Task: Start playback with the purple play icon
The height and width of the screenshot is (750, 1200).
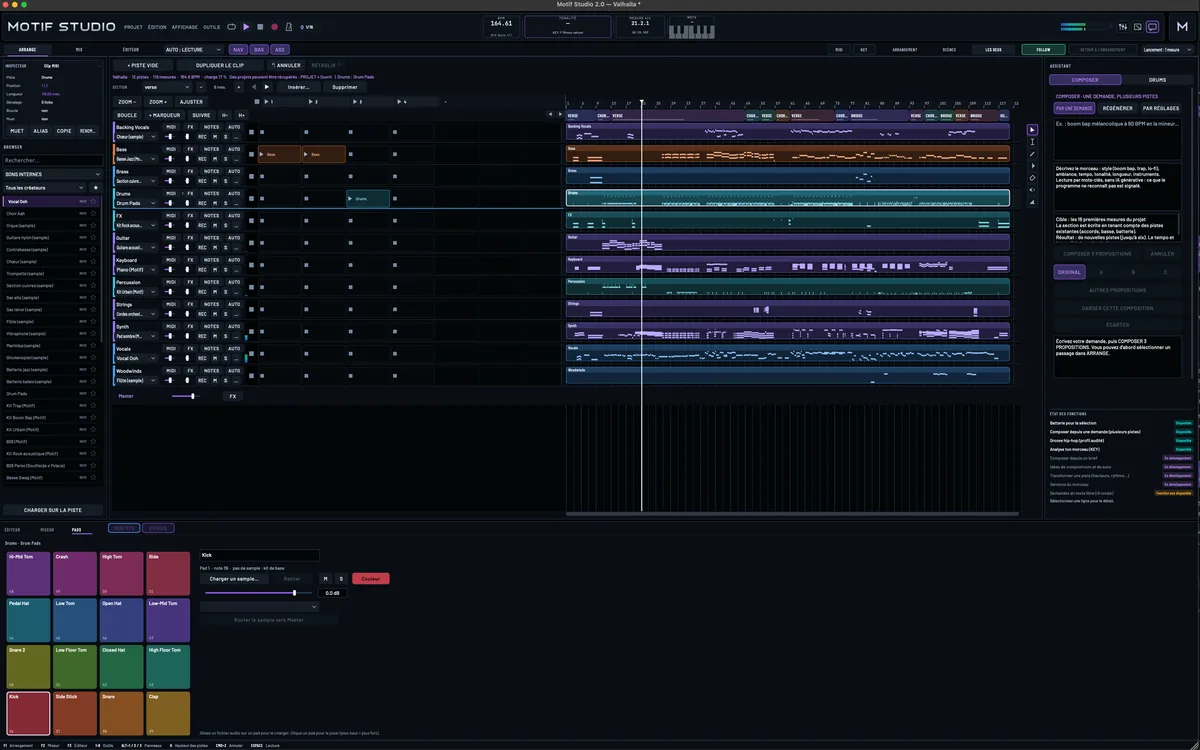Action: pos(246,27)
